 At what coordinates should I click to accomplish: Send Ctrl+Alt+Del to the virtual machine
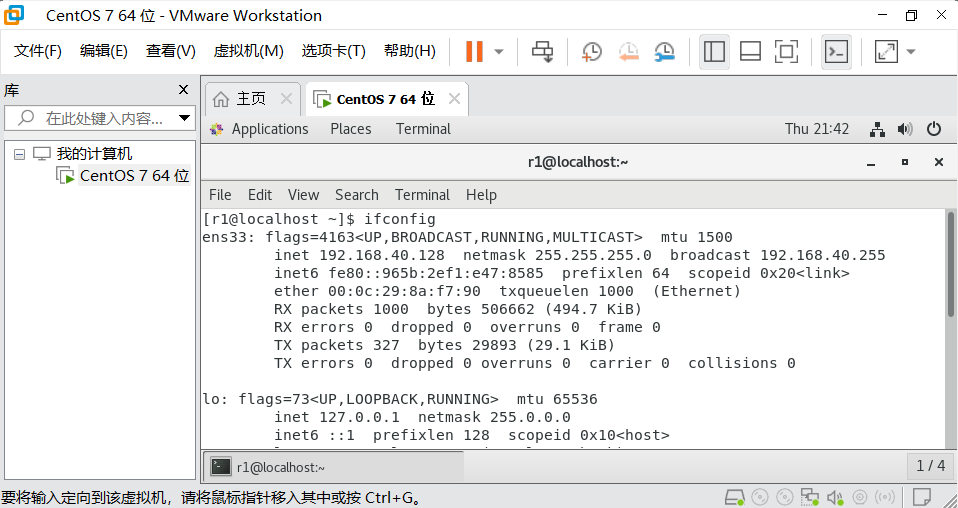543,52
